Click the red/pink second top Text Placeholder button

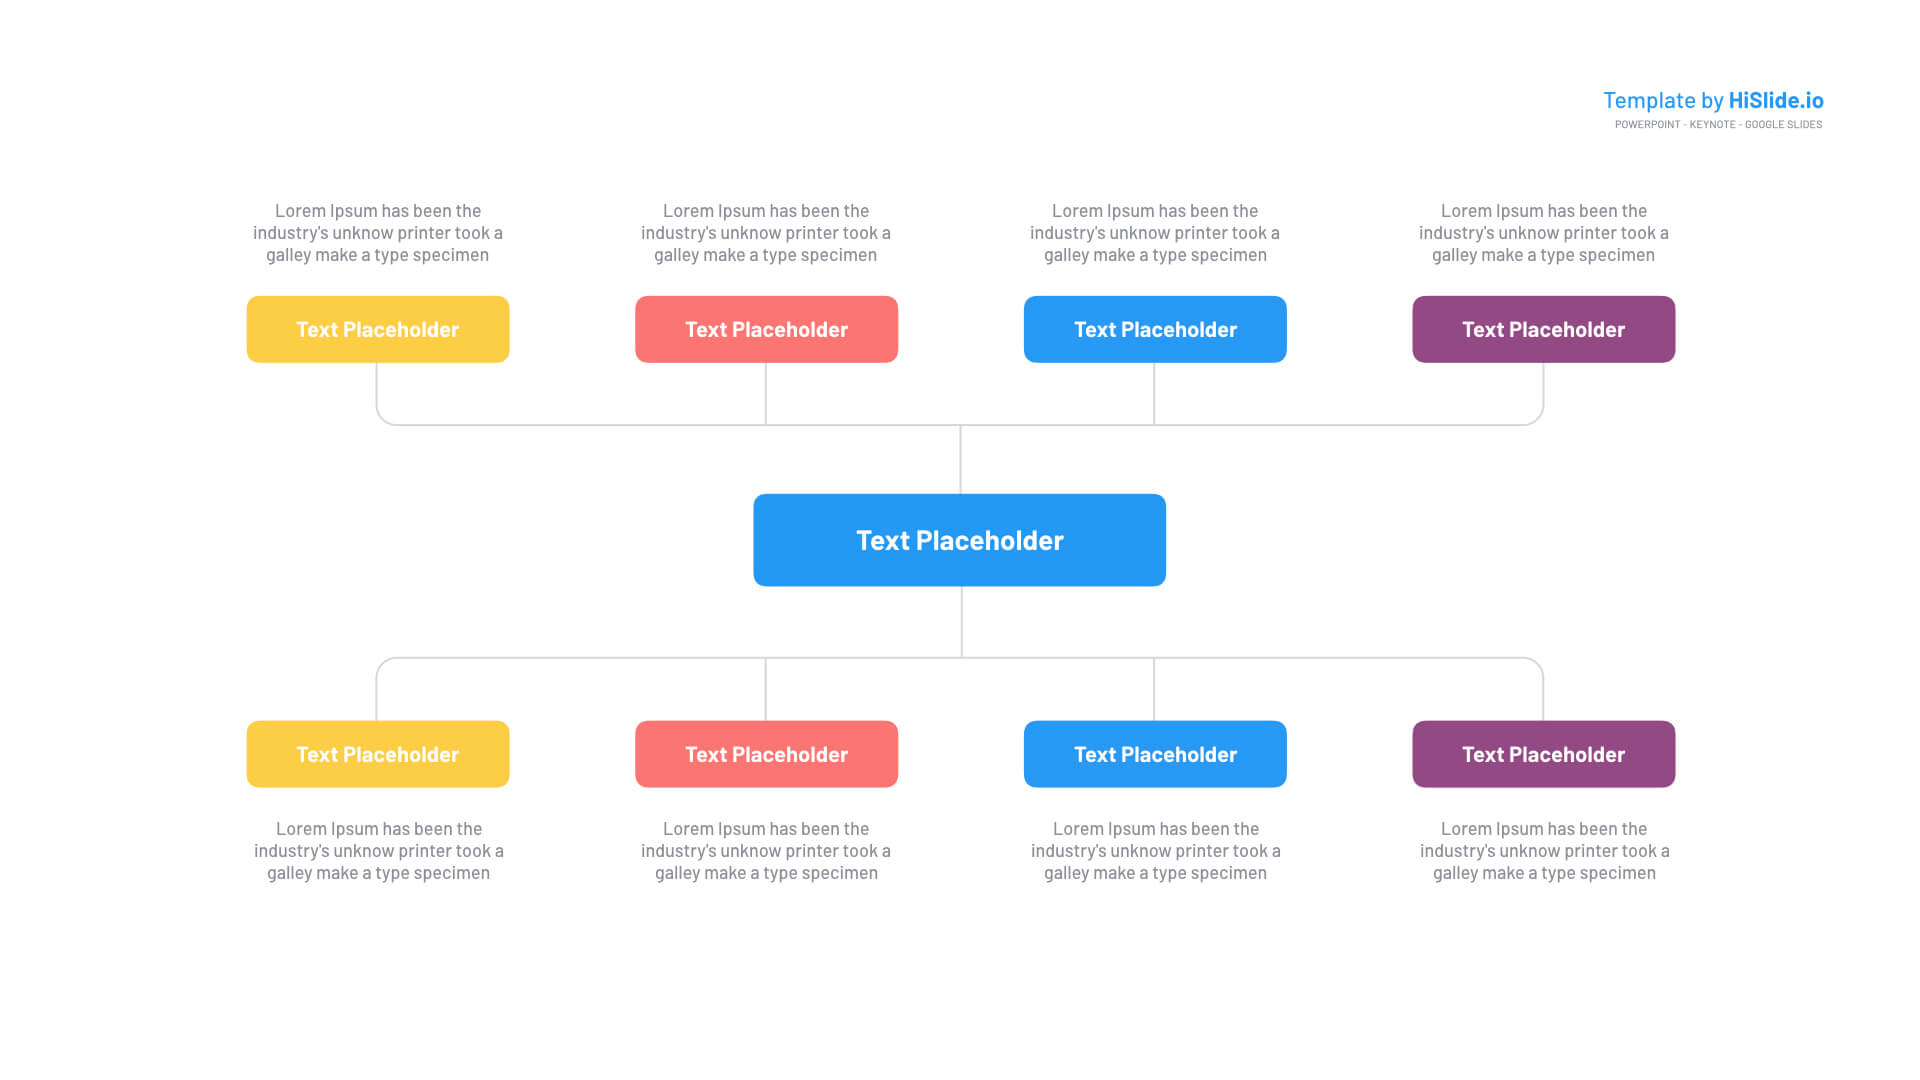(766, 328)
